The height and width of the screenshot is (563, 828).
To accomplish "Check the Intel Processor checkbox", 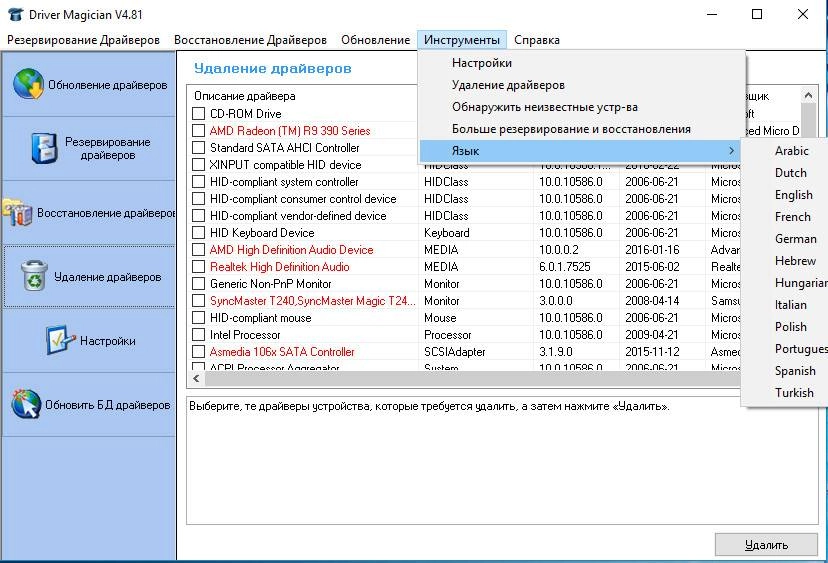I will click(x=199, y=335).
